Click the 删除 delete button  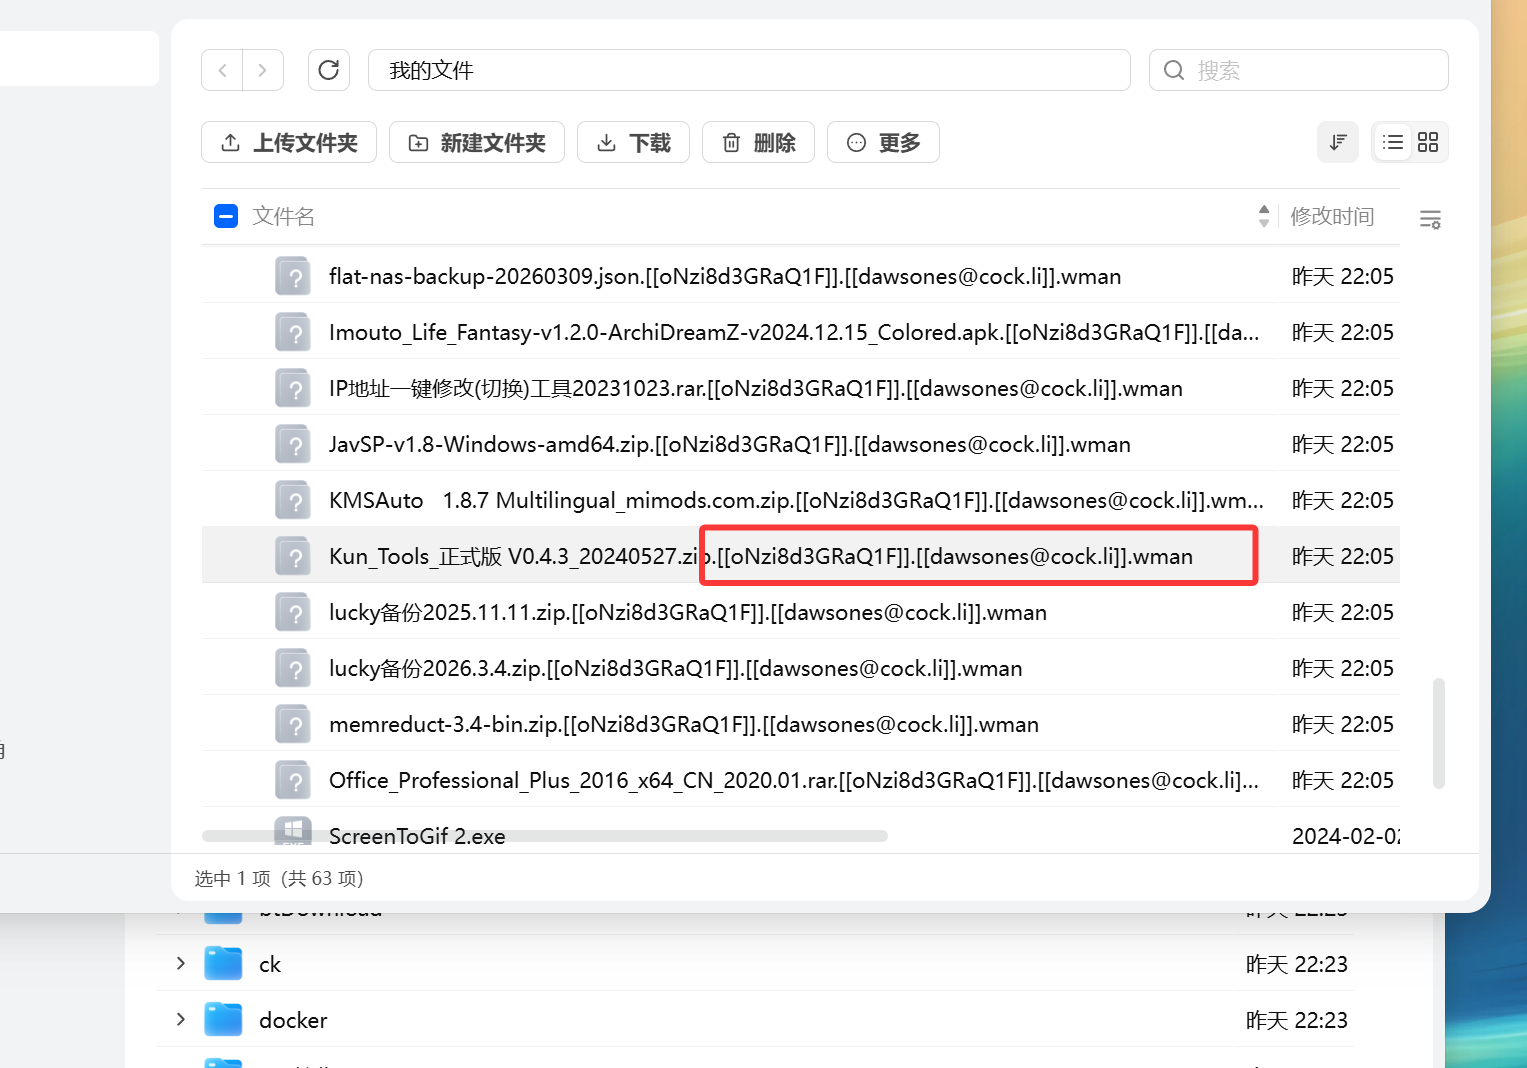click(x=758, y=142)
